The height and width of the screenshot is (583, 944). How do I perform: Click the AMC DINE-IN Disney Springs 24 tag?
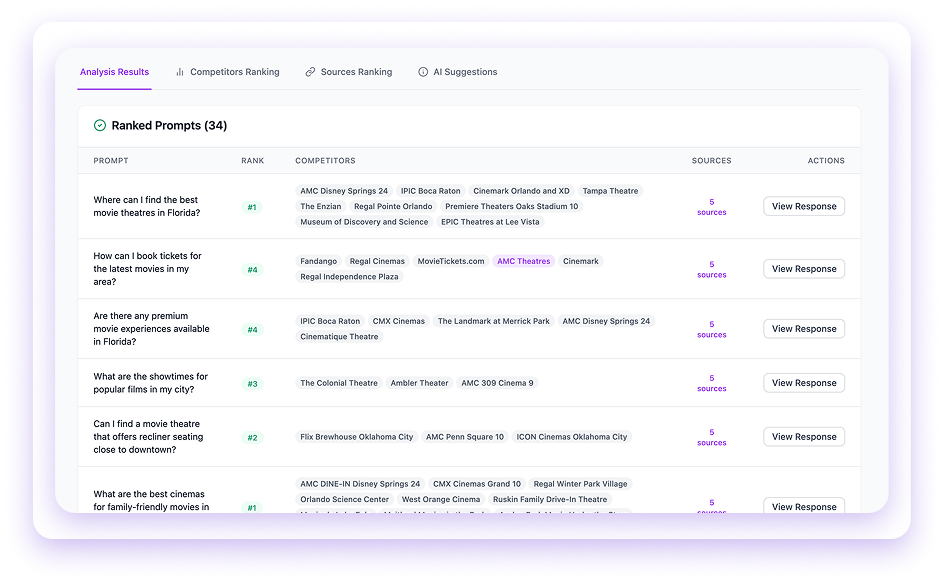(360, 484)
